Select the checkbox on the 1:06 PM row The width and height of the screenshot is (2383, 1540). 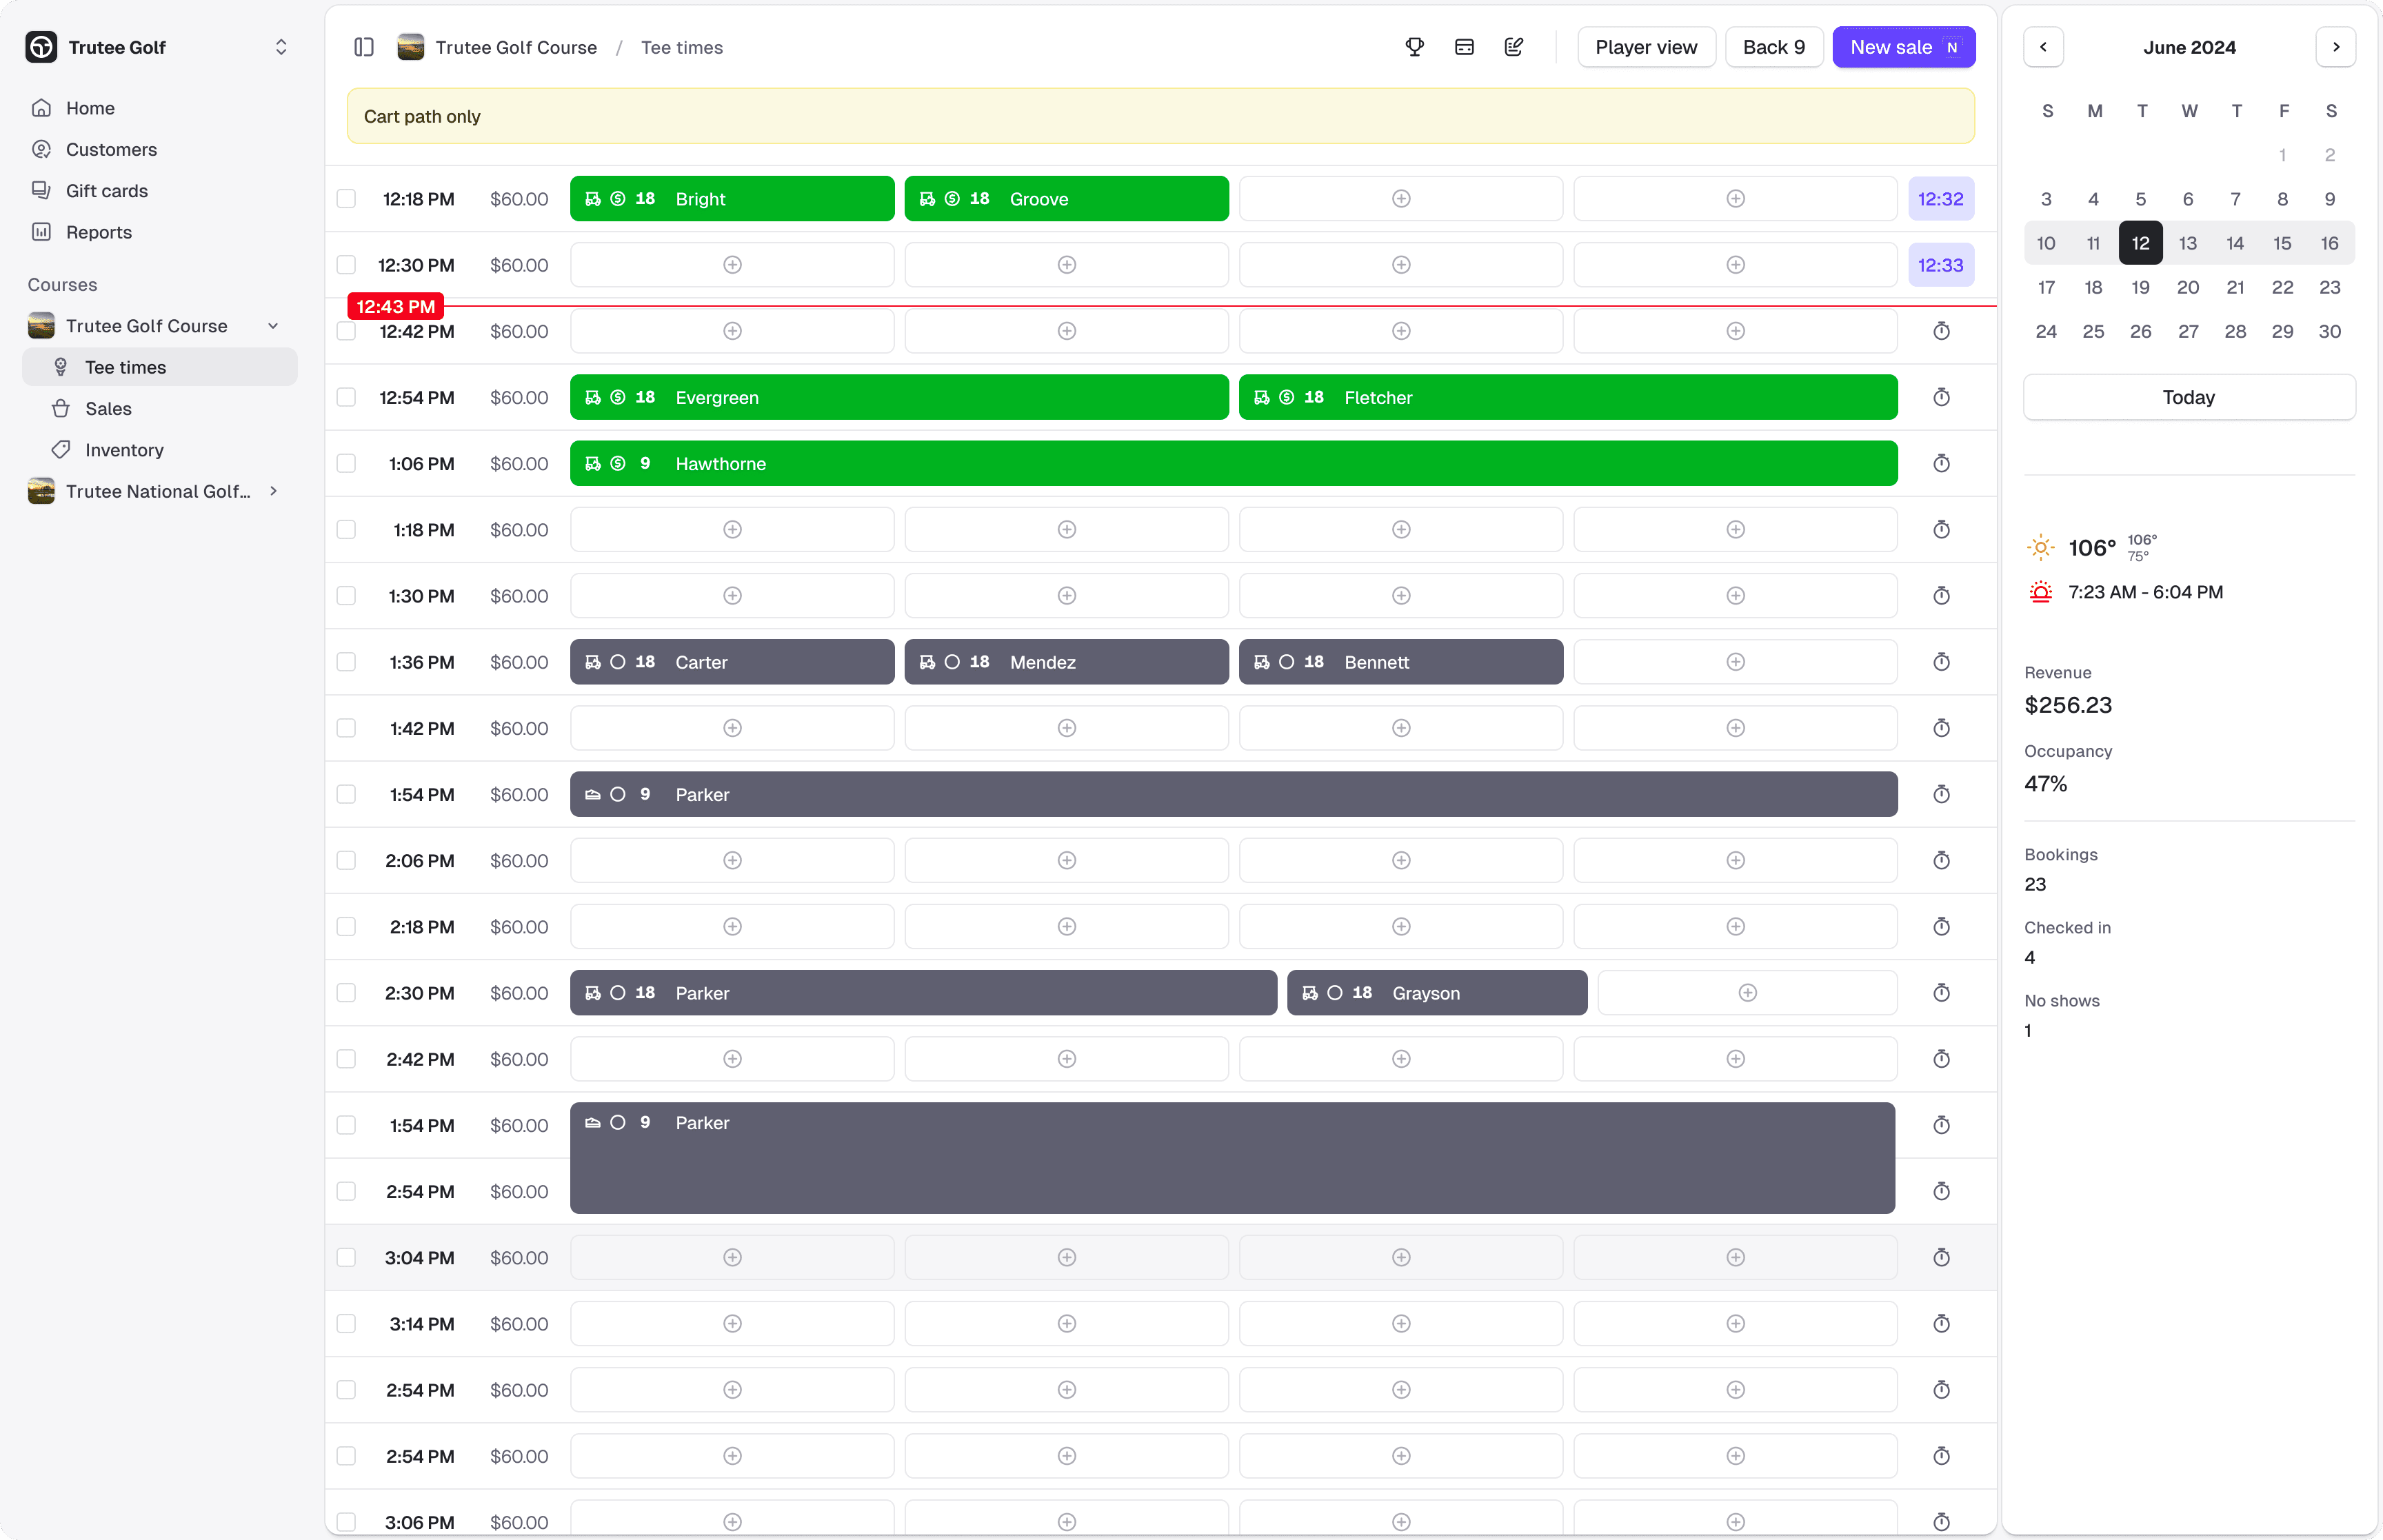[346, 463]
